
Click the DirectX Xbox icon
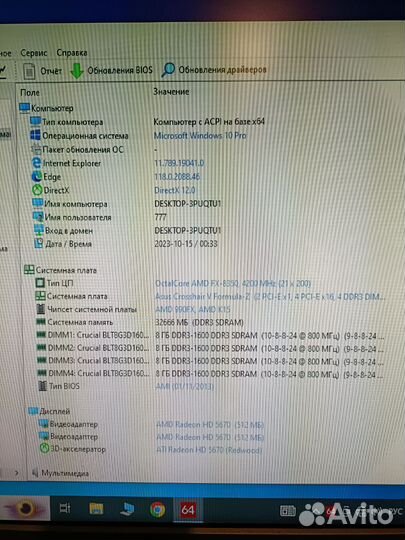coord(37,190)
